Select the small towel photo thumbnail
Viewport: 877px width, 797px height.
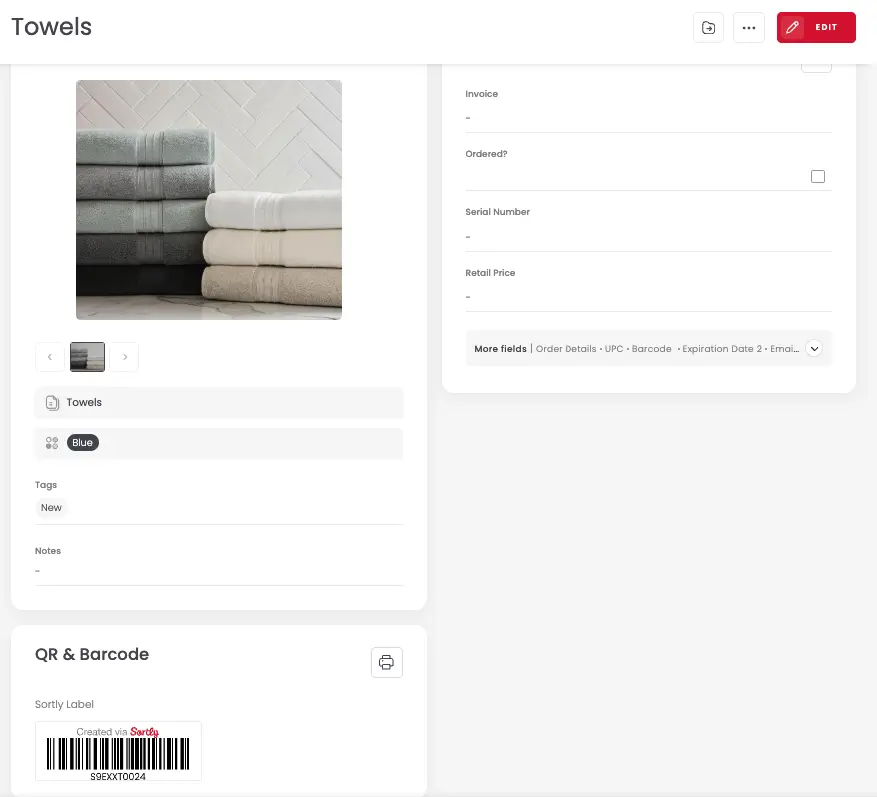click(87, 357)
